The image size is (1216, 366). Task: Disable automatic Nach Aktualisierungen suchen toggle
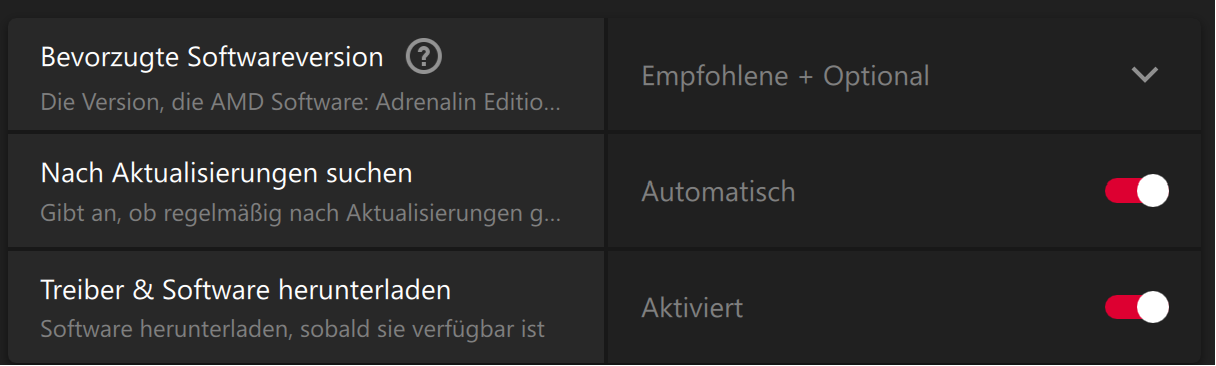pos(1137,191)
